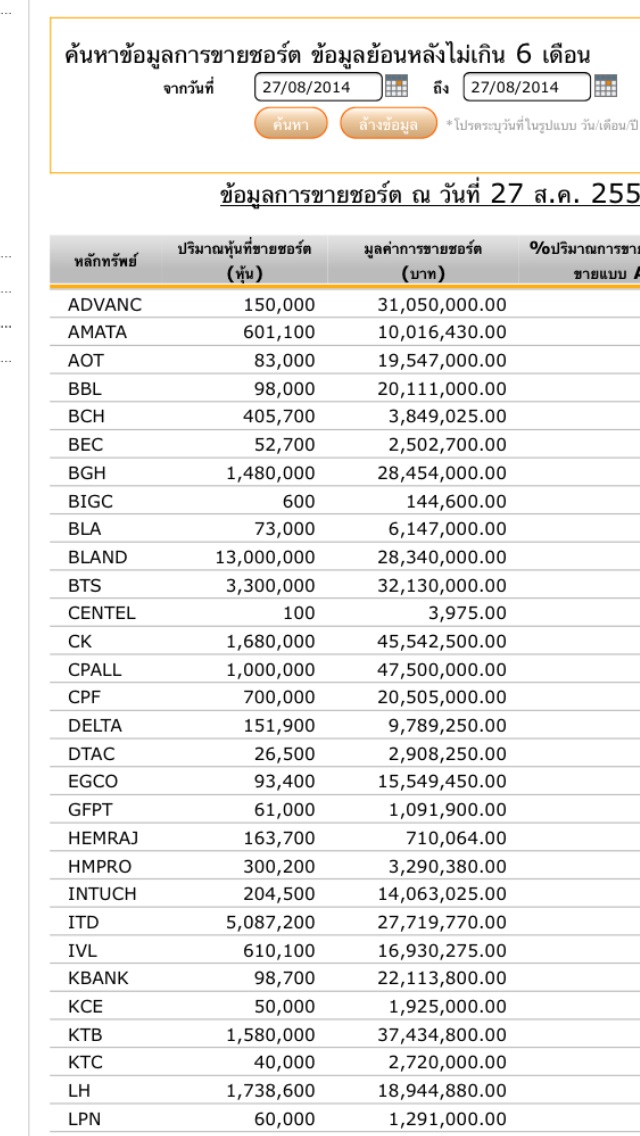Focus the ถึง end date field
Viewport: 640px width, 1136px height.
(x=526, y=87)
